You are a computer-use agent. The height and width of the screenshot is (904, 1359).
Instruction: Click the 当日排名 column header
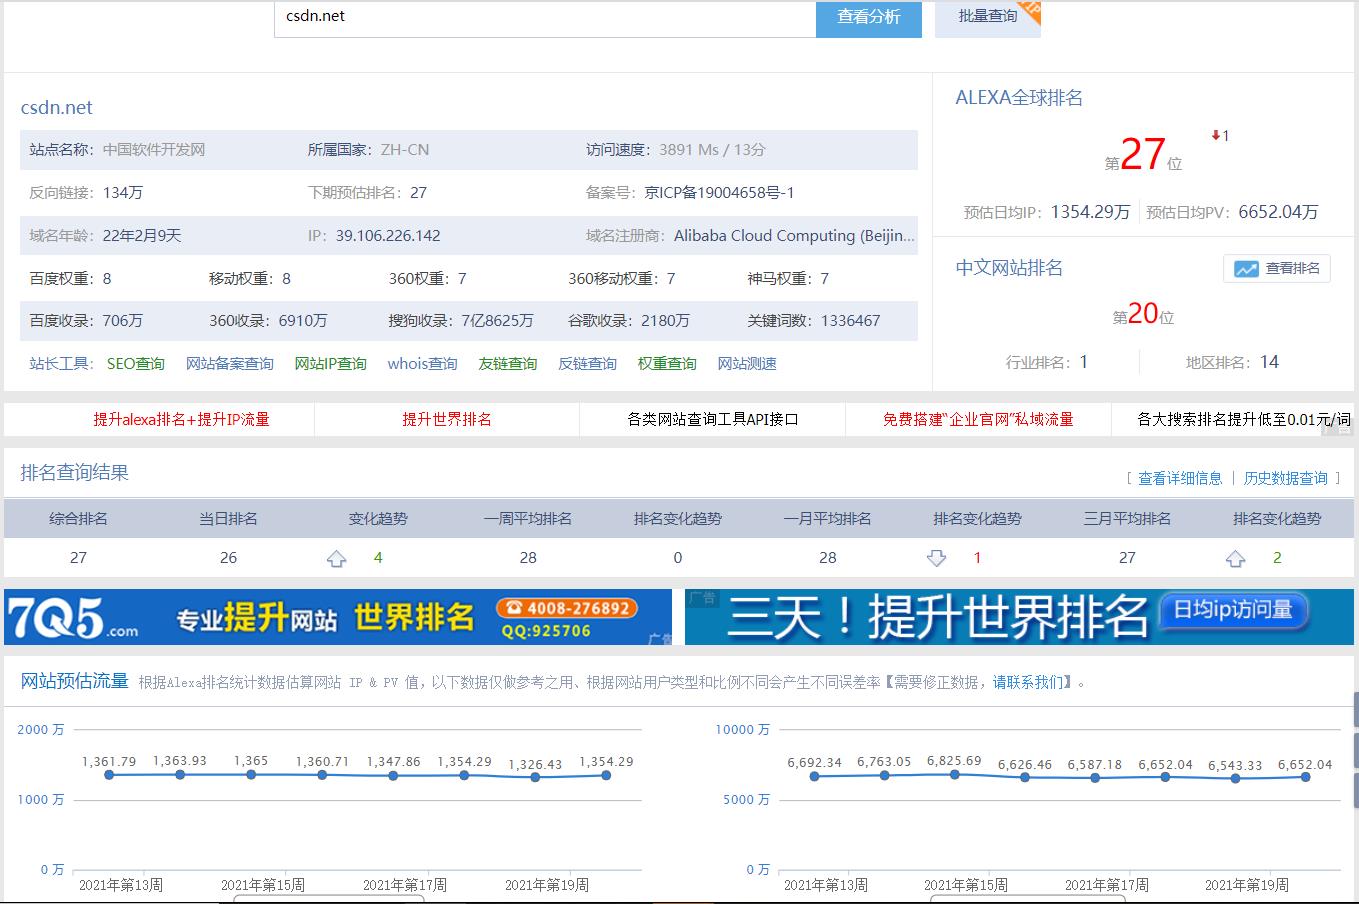(229, 519)
